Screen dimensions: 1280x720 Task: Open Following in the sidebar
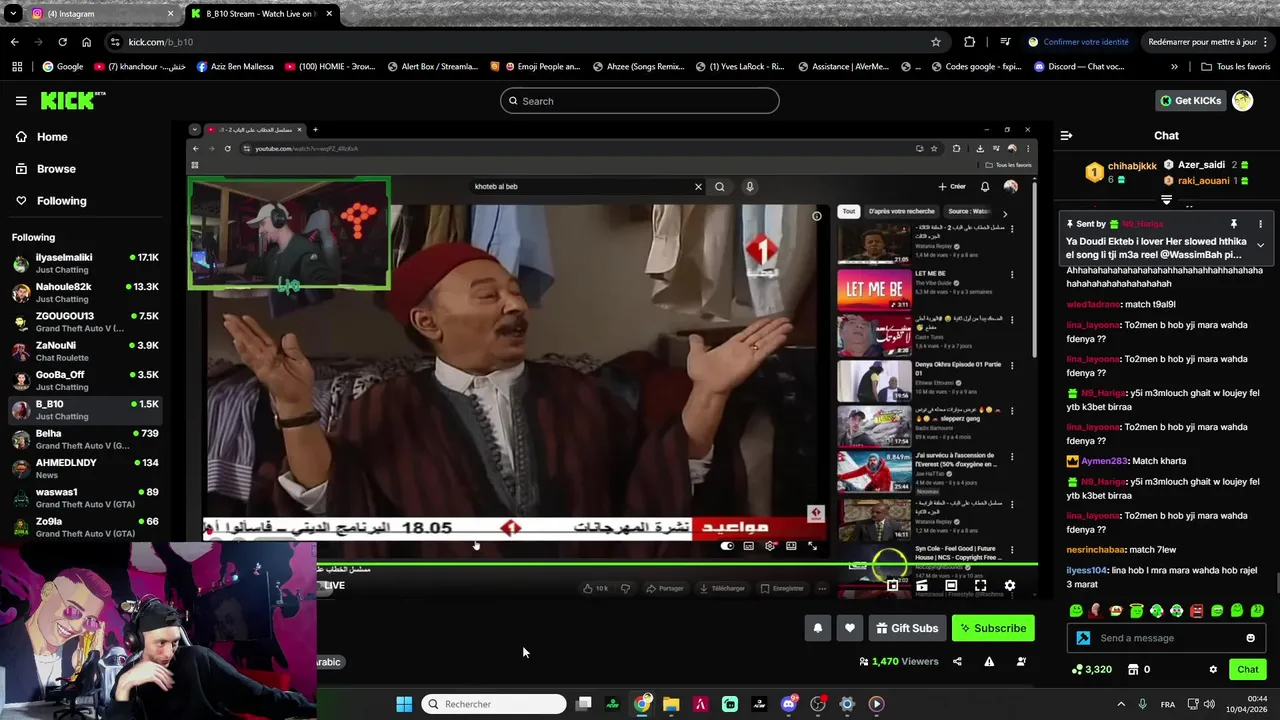coord(85,201)
